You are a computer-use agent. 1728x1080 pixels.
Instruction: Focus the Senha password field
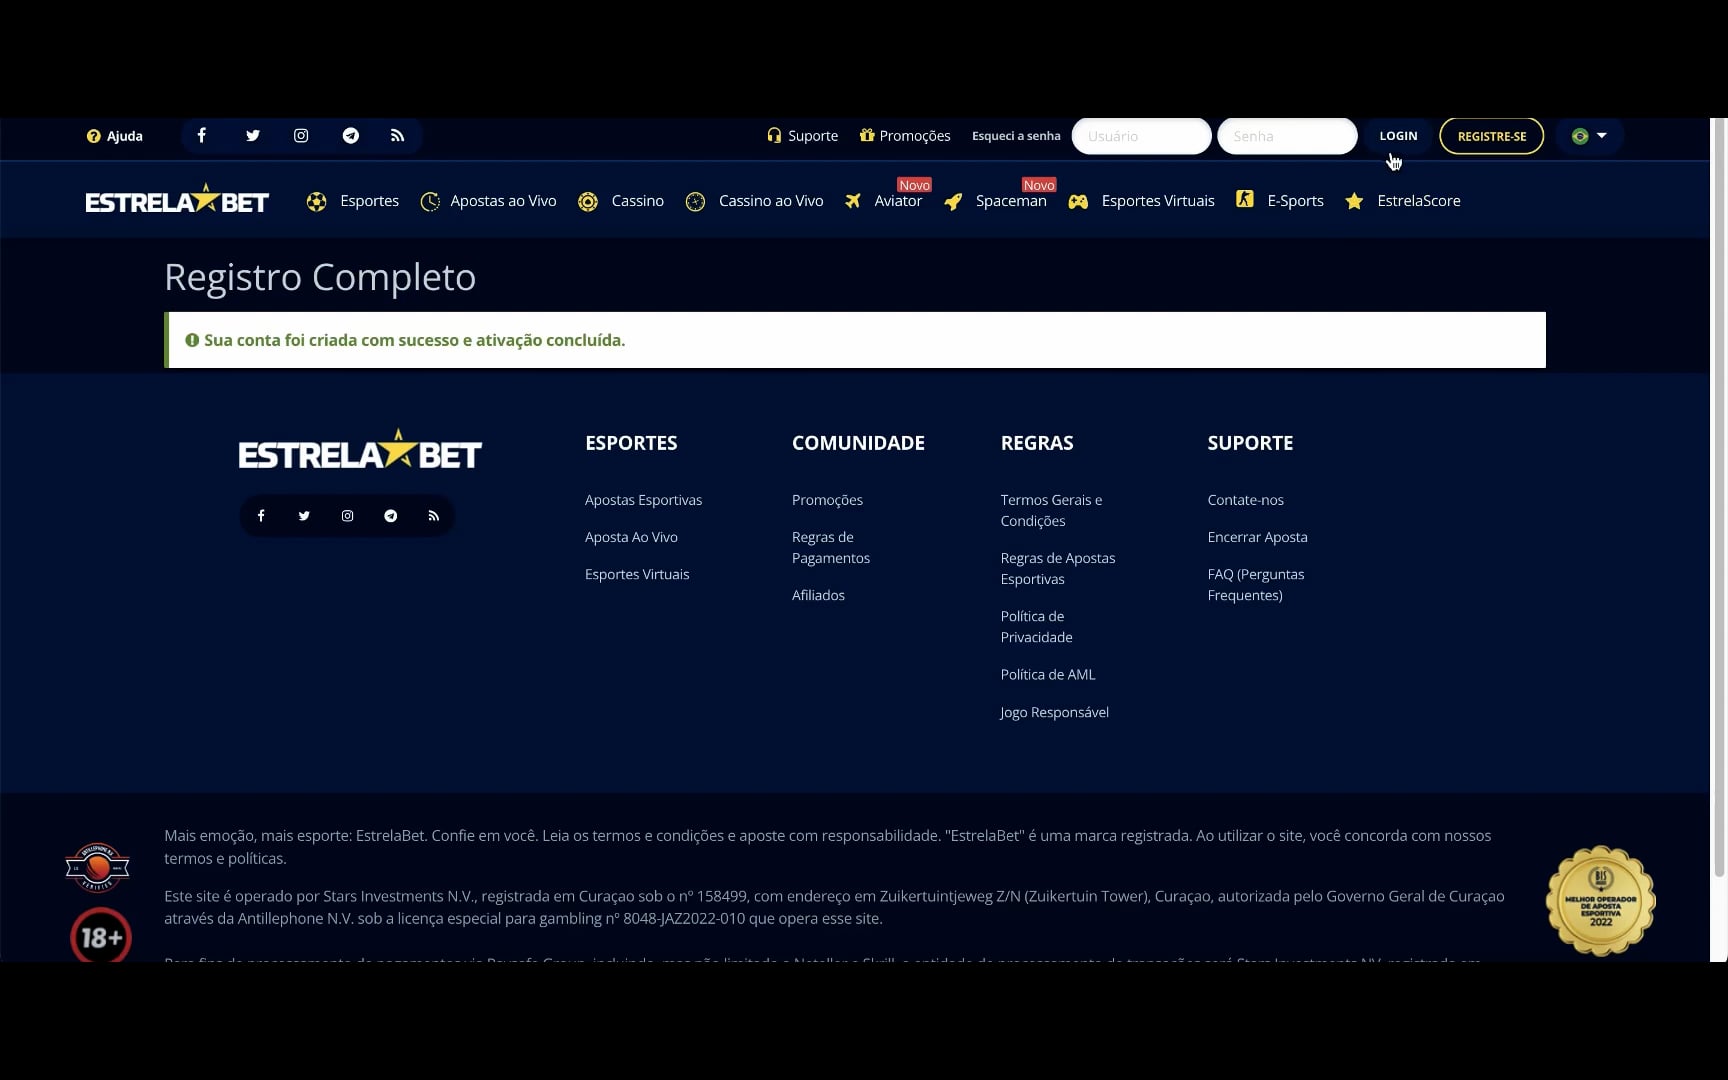pos(1287,136)
